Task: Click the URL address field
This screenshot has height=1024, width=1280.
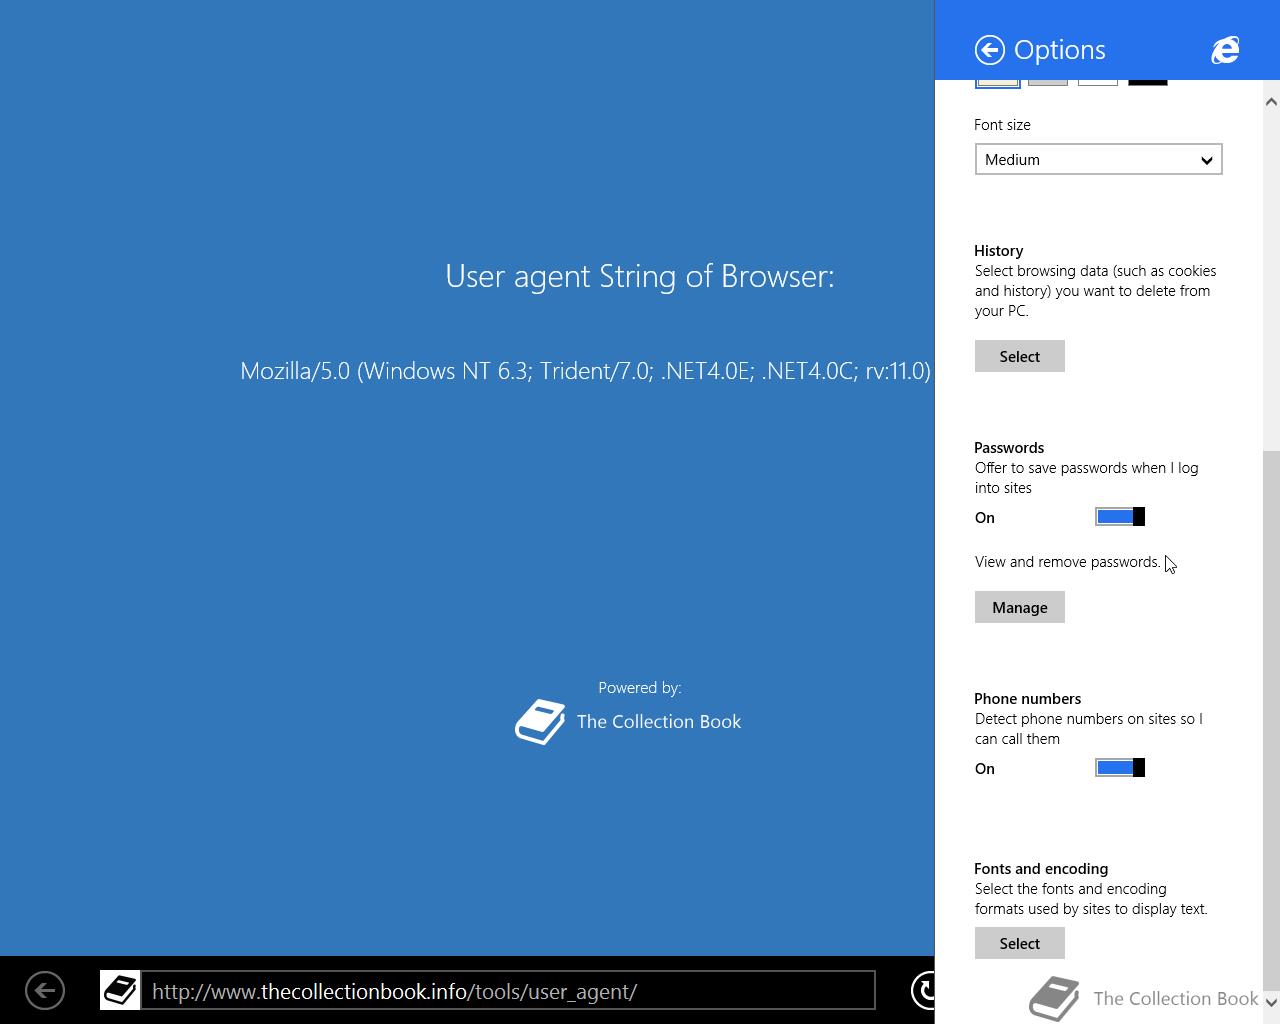Action: click(x=508, y=991)
